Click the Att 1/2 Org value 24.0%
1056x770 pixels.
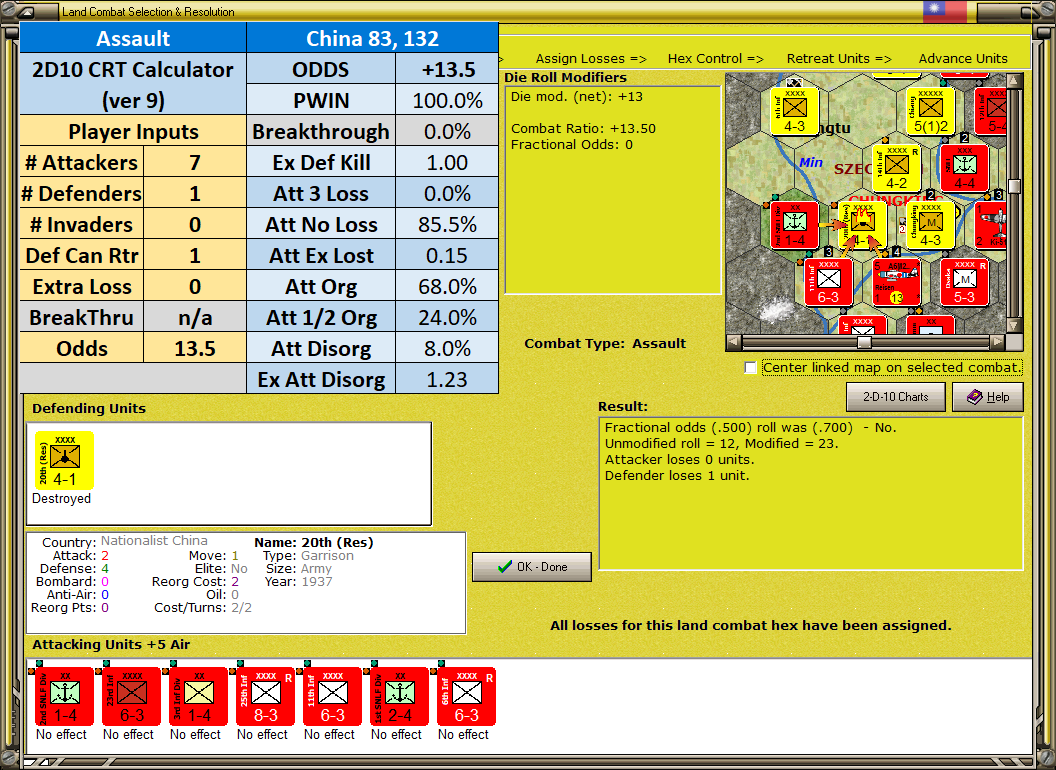(x=447, y=317)
